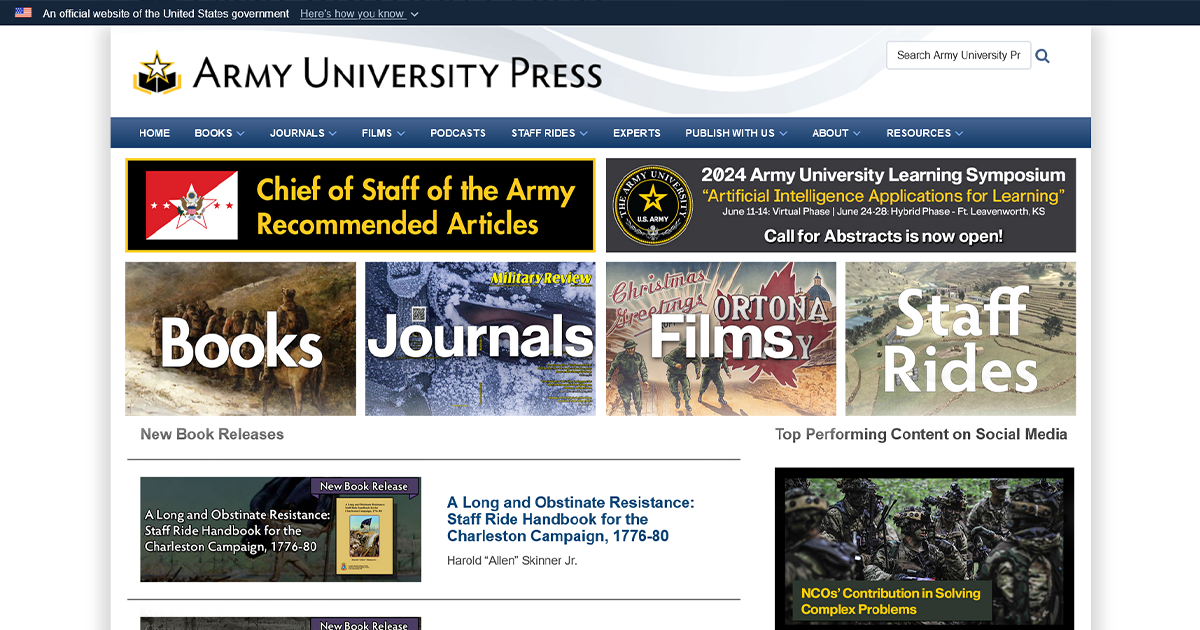Go to Home in the navigation bar
The width and height of the screenshot is (1200, 630).
coord(155,133)
